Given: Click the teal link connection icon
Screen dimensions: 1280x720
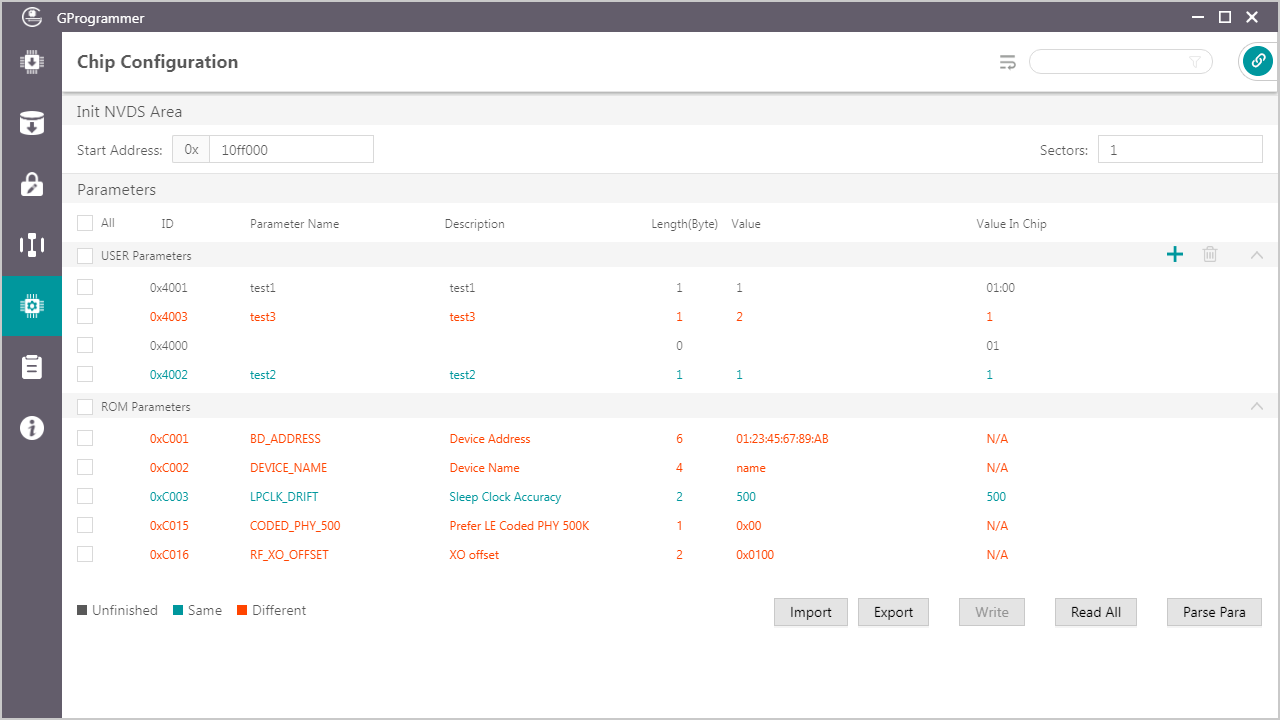Looking at the screenshot, I should point(1257,62).
